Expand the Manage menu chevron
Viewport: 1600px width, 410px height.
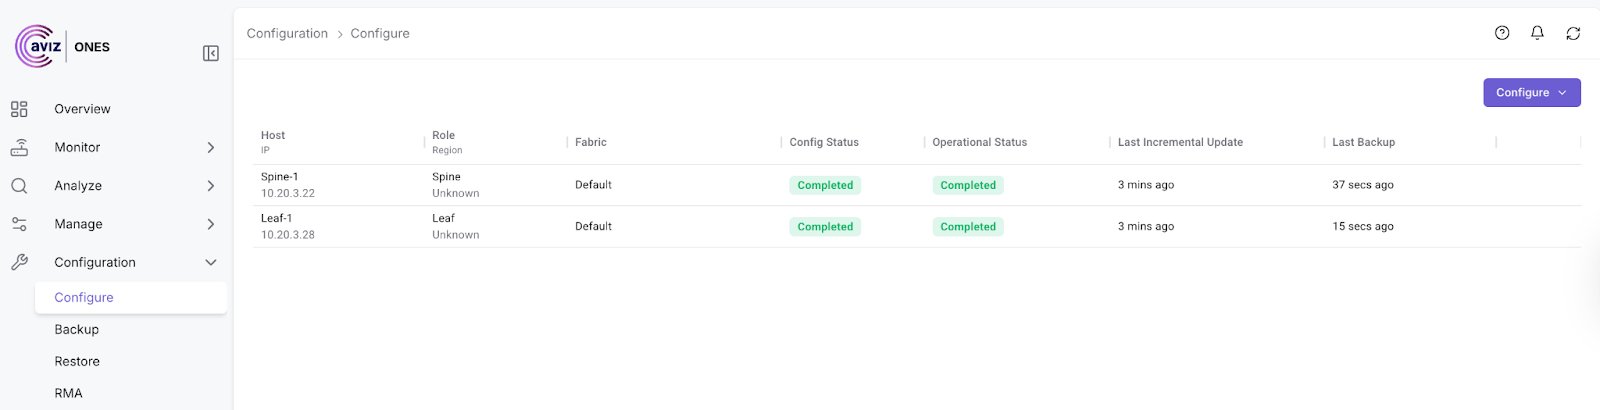[211, 224]
